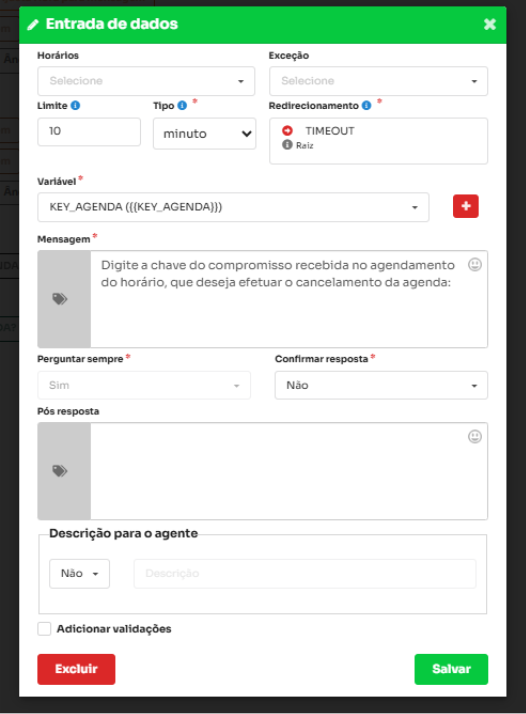Click inside the Pós resposta text area
Viewport: 526px width, 714px height.
289,471
